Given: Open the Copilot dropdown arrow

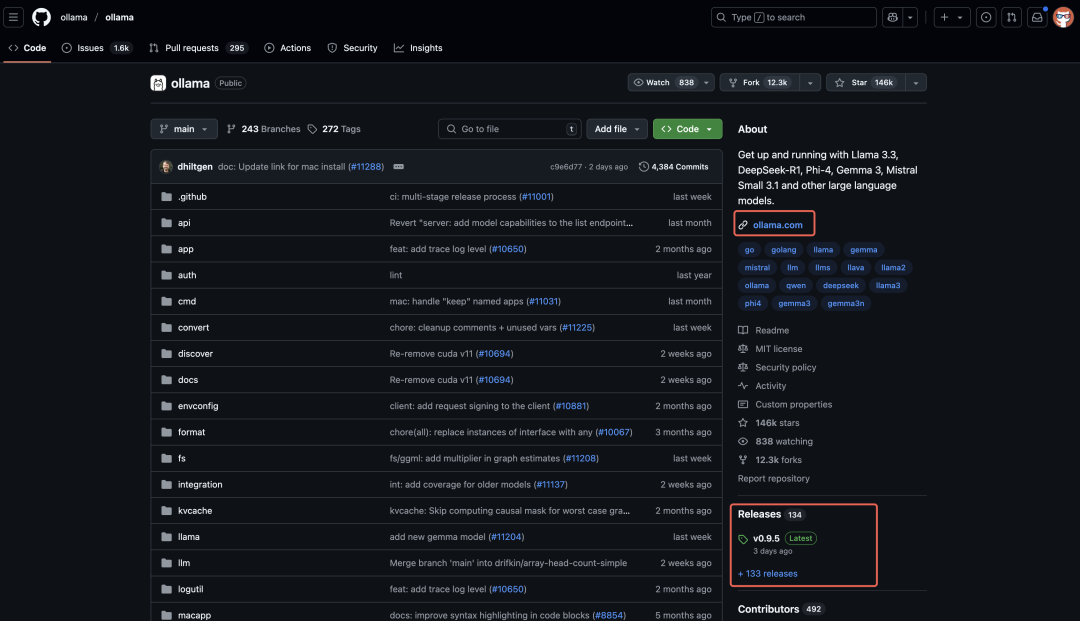Looking at the screenshot, I should click(x=910, y=17).
